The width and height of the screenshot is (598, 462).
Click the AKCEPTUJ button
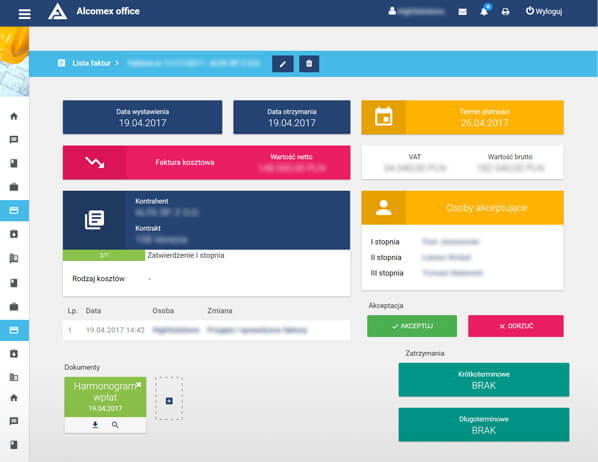412,326
